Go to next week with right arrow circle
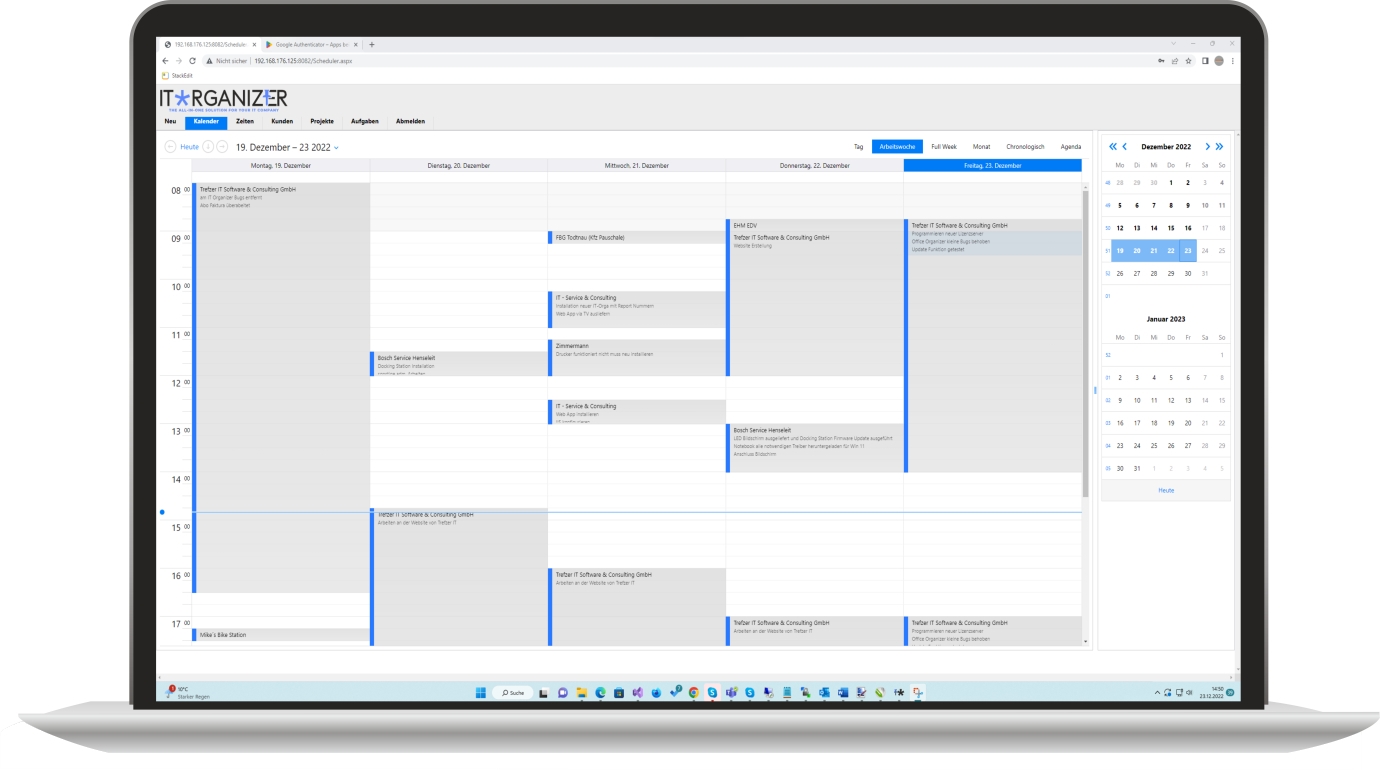Viewport: 1380px width, 770px height. click(222, 147)
